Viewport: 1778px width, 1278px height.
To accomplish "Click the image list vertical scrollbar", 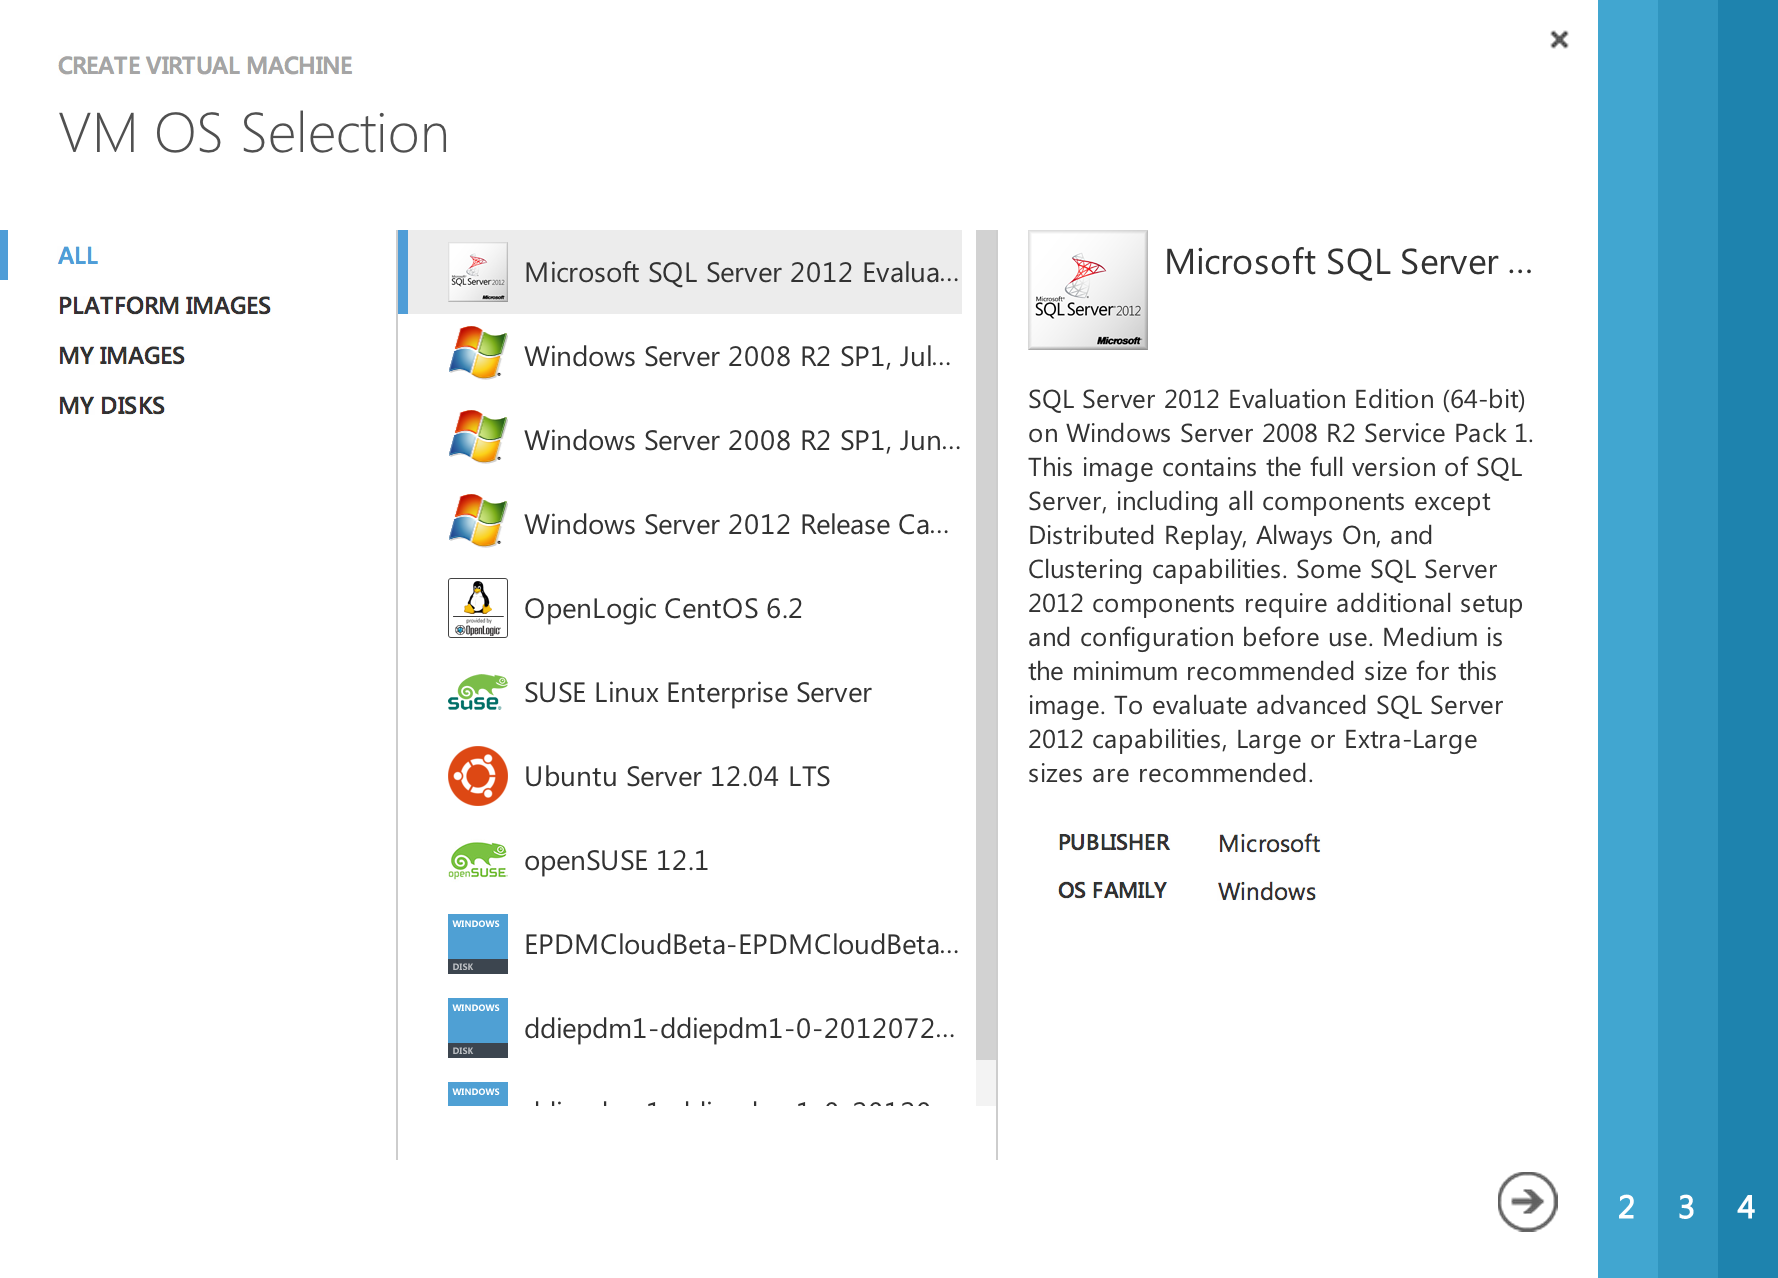I will click(986, 645).
